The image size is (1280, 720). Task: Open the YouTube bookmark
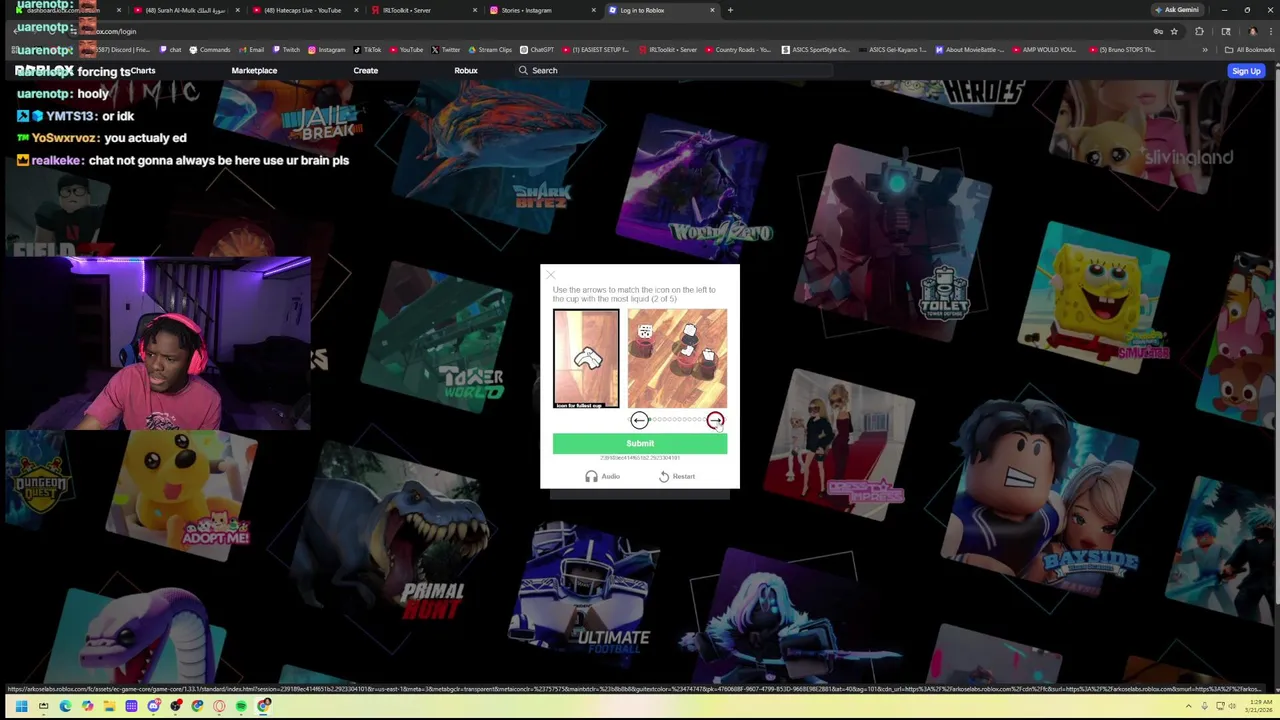[x=407, y=49]
